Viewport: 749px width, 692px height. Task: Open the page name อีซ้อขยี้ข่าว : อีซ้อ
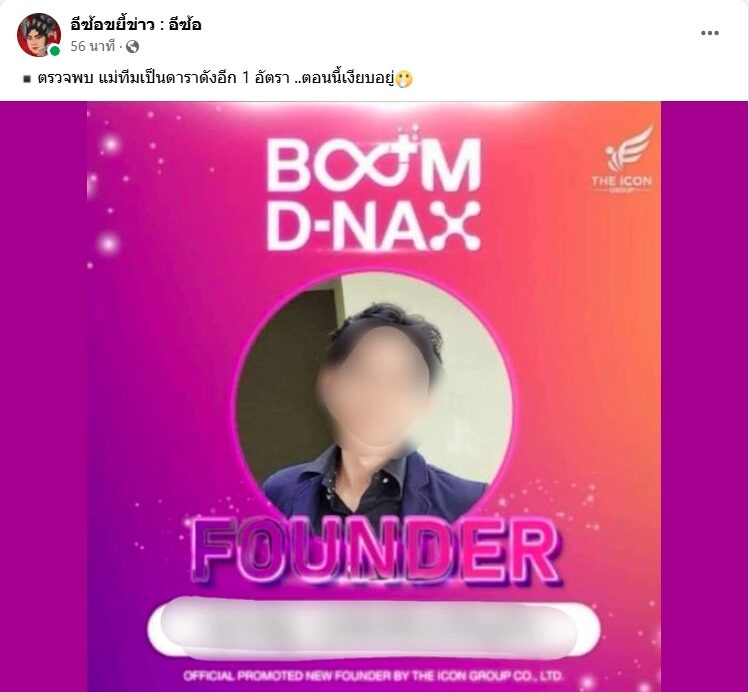point(136,24)
